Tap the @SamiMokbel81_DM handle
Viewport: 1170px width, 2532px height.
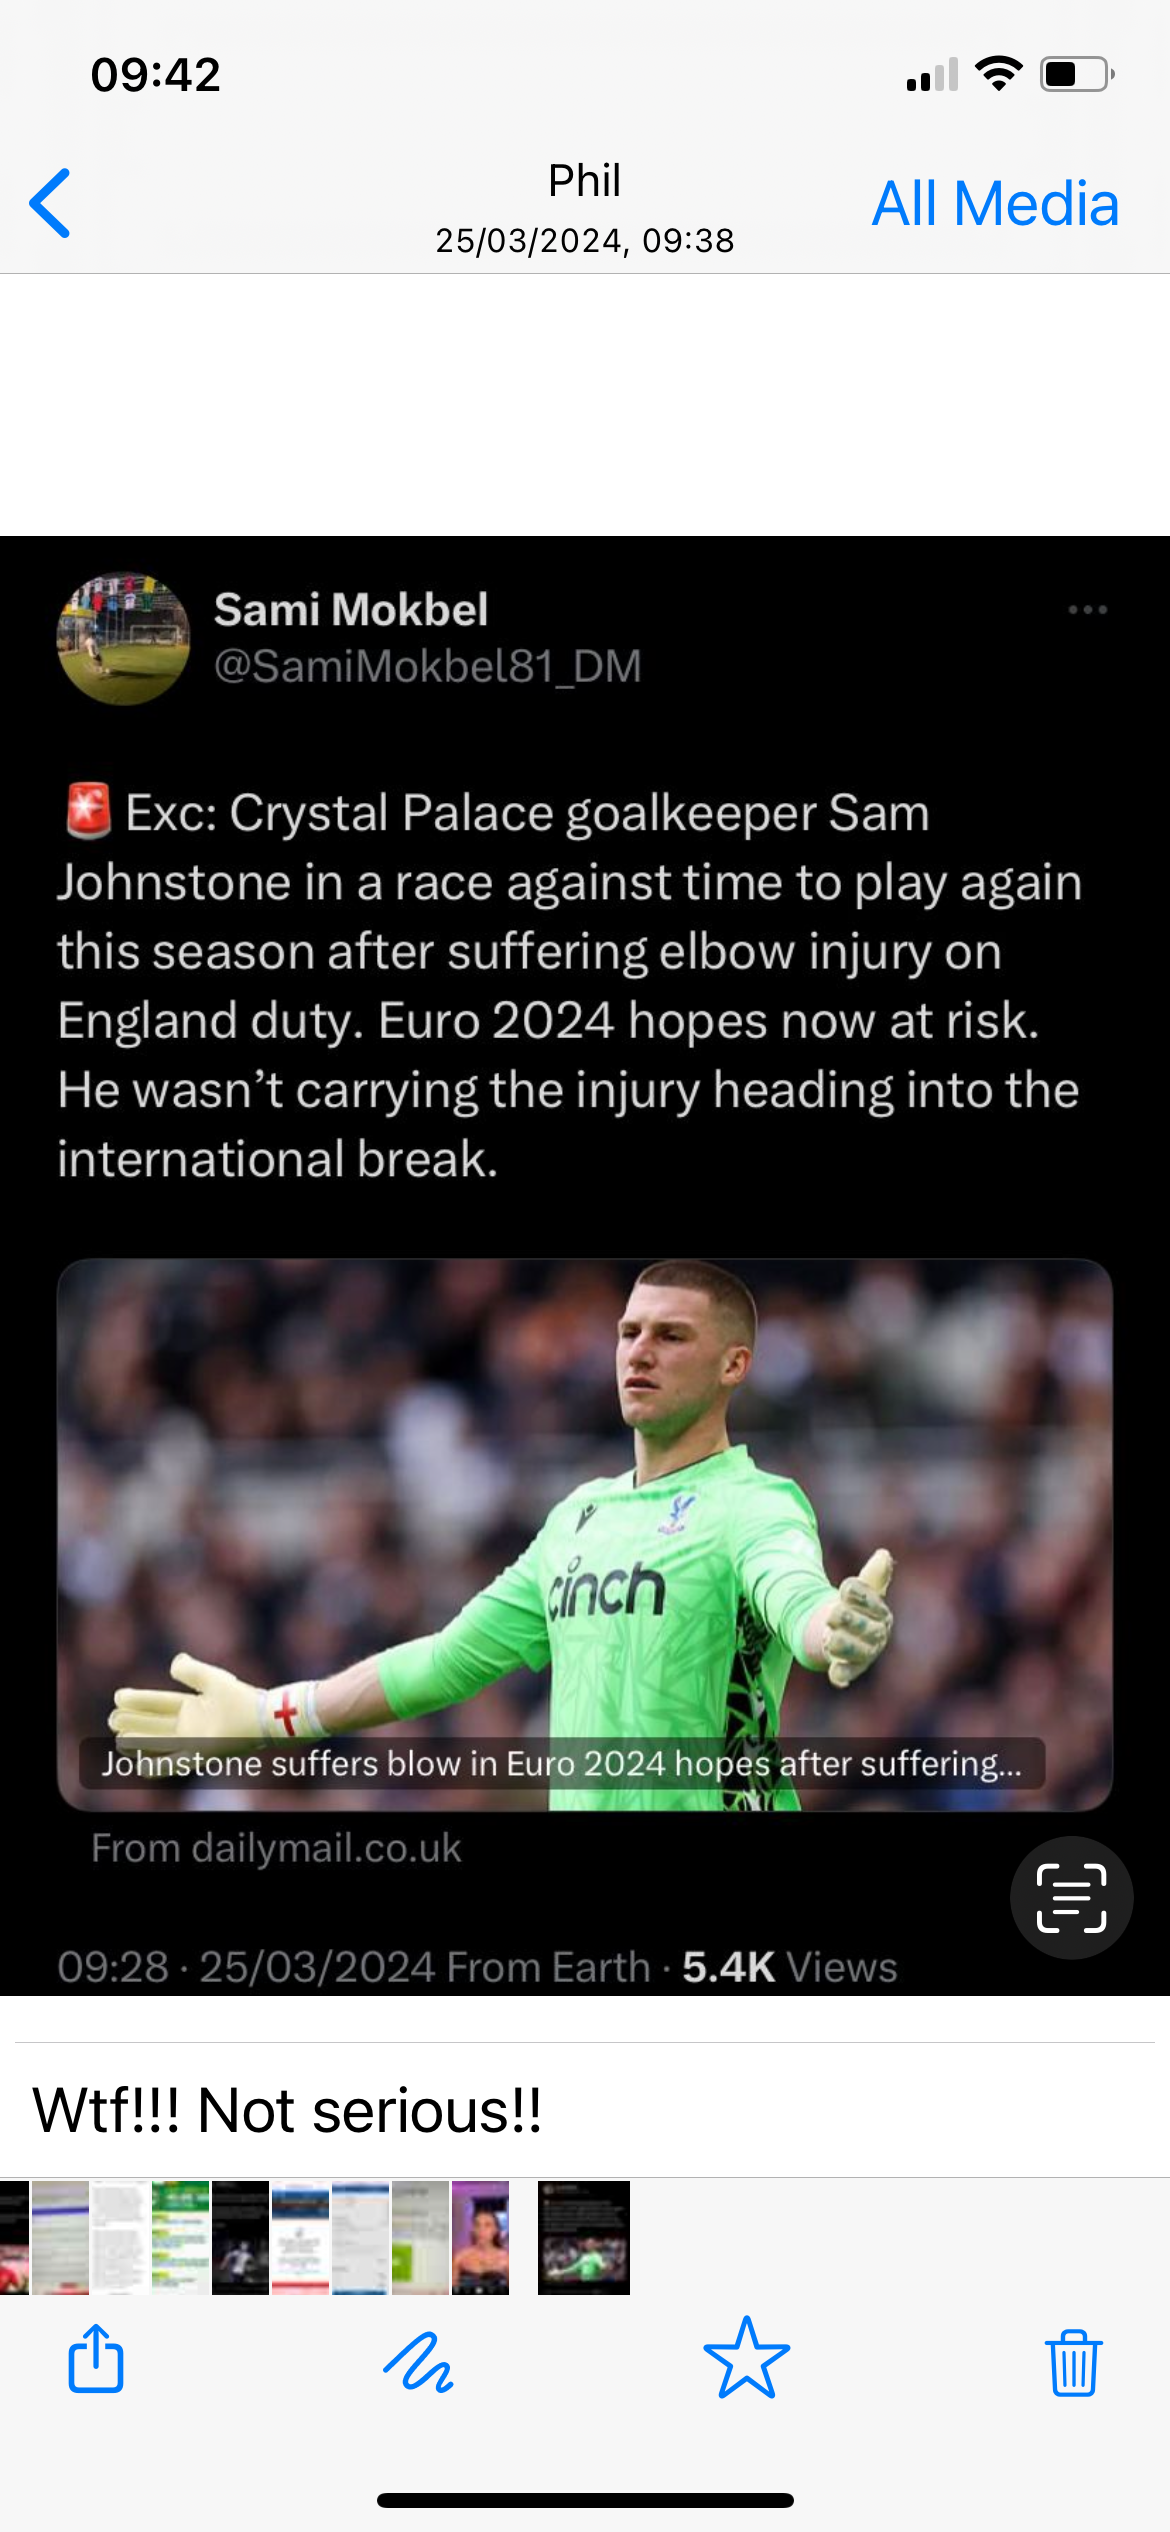coord(427,666)
